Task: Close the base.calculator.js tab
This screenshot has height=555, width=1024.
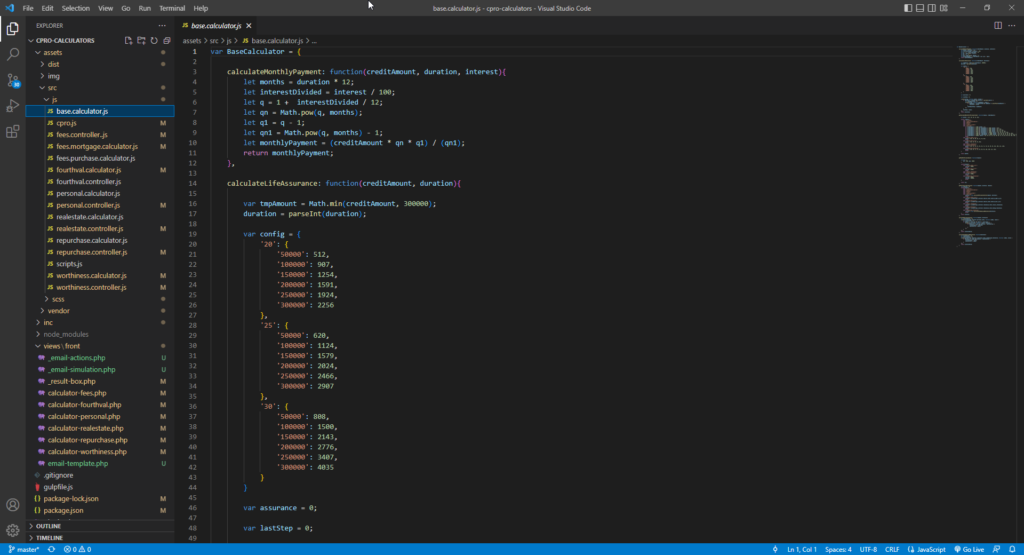Action: [249, 25]
